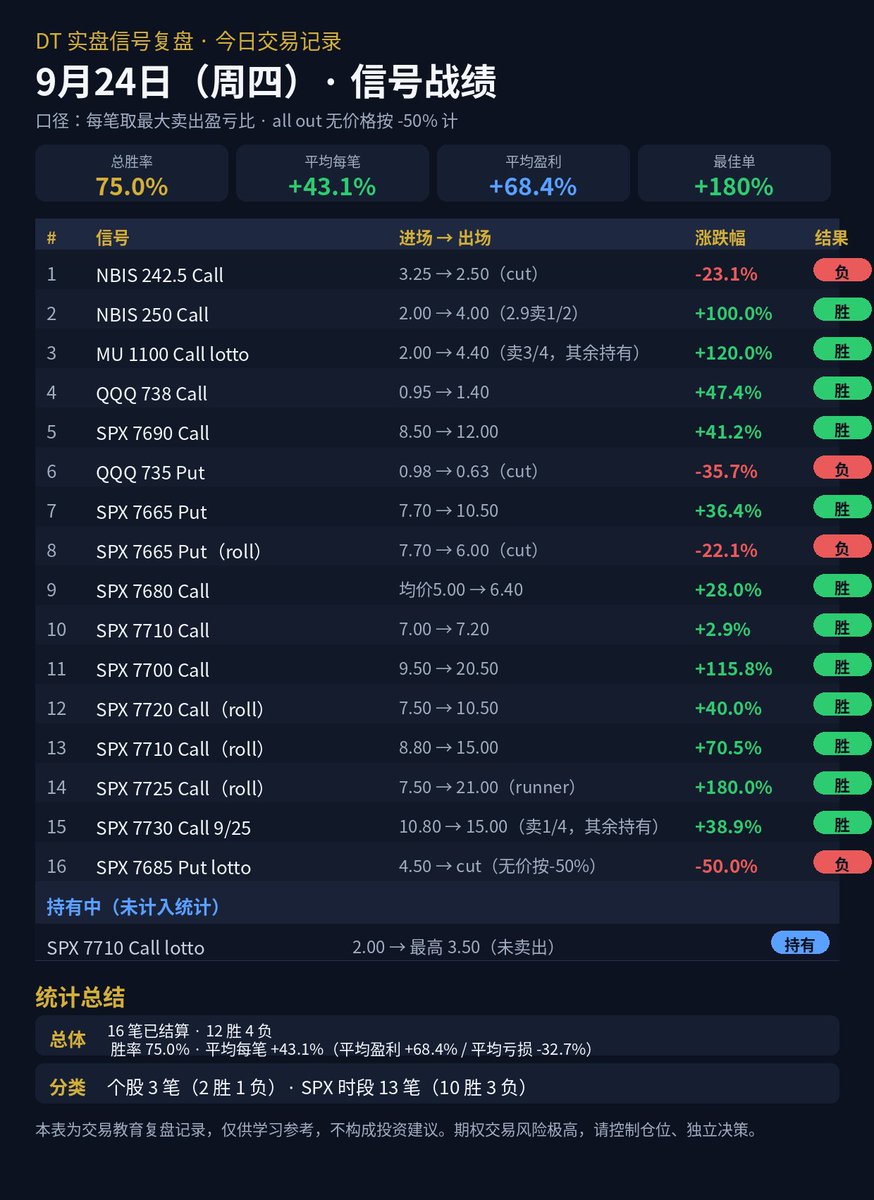Click the -50.0% change value
This screenshot has width=874, height=1200.
(x=726, y=866)
